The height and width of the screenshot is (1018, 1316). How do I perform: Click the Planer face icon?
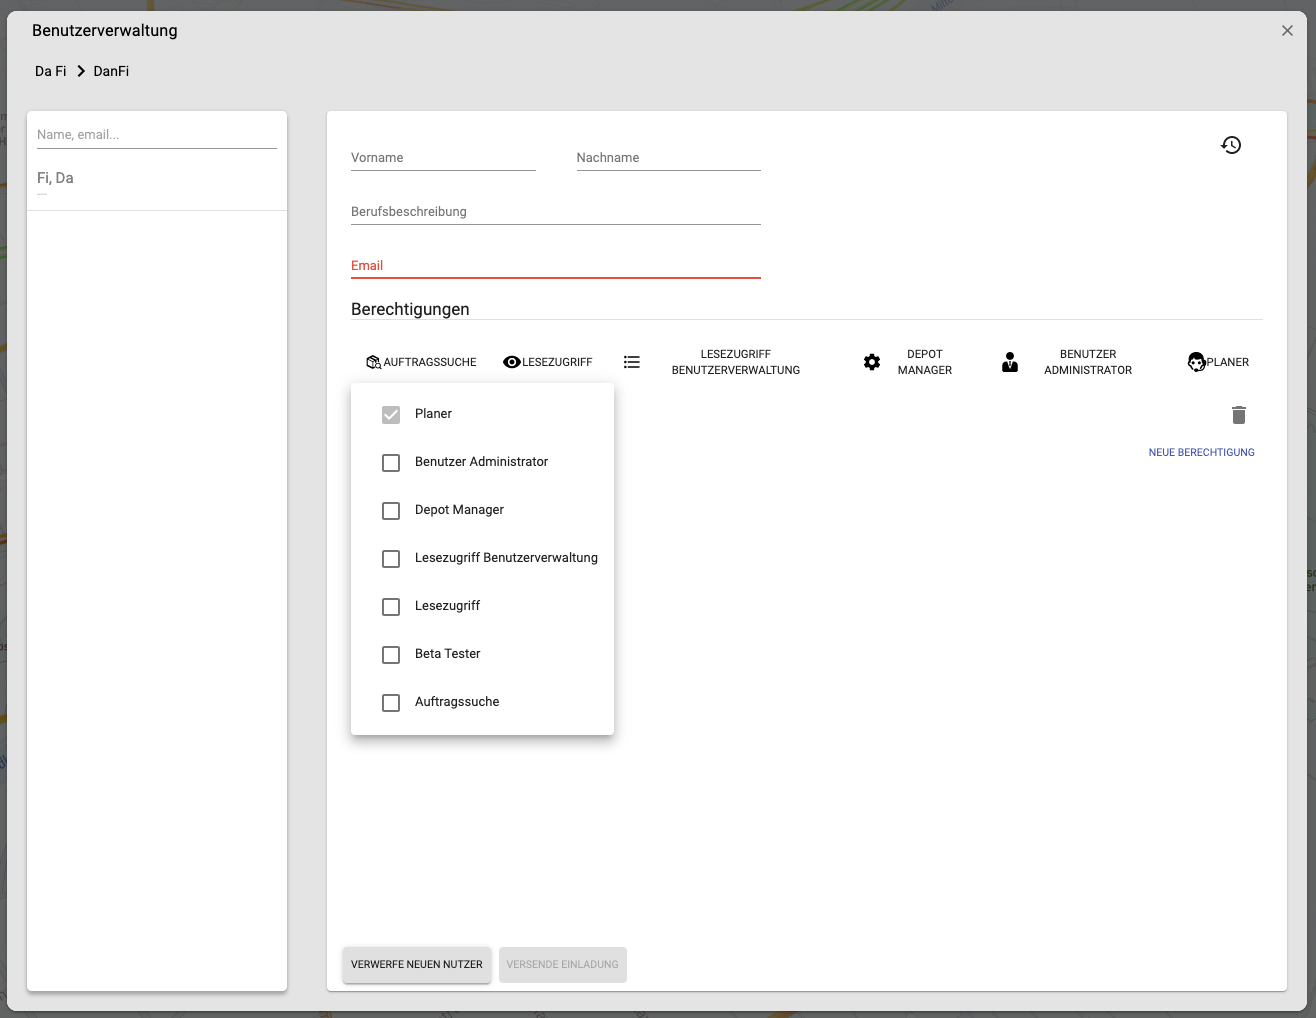1197,362
